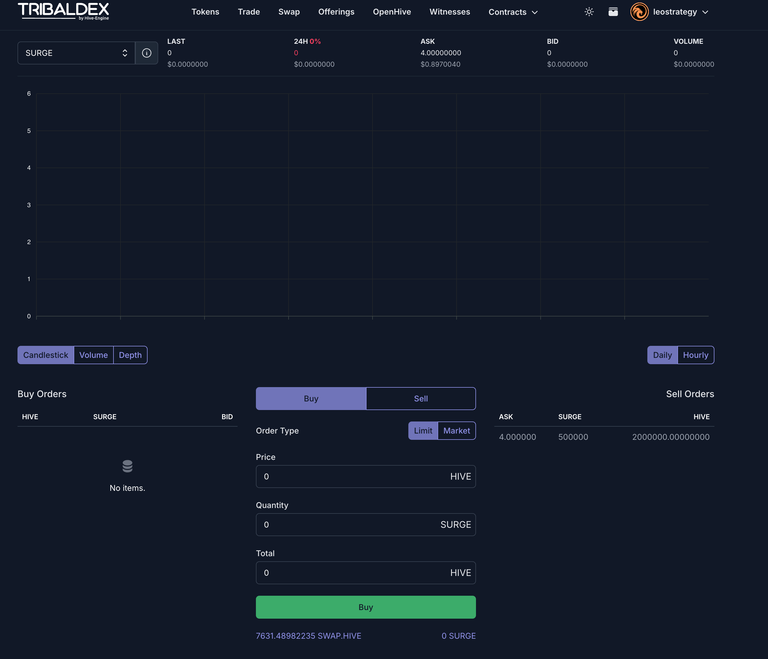The image size is (768, 659).
Task: Click the No items database icon
Action: pyautogui.click(x=127, y=466)
